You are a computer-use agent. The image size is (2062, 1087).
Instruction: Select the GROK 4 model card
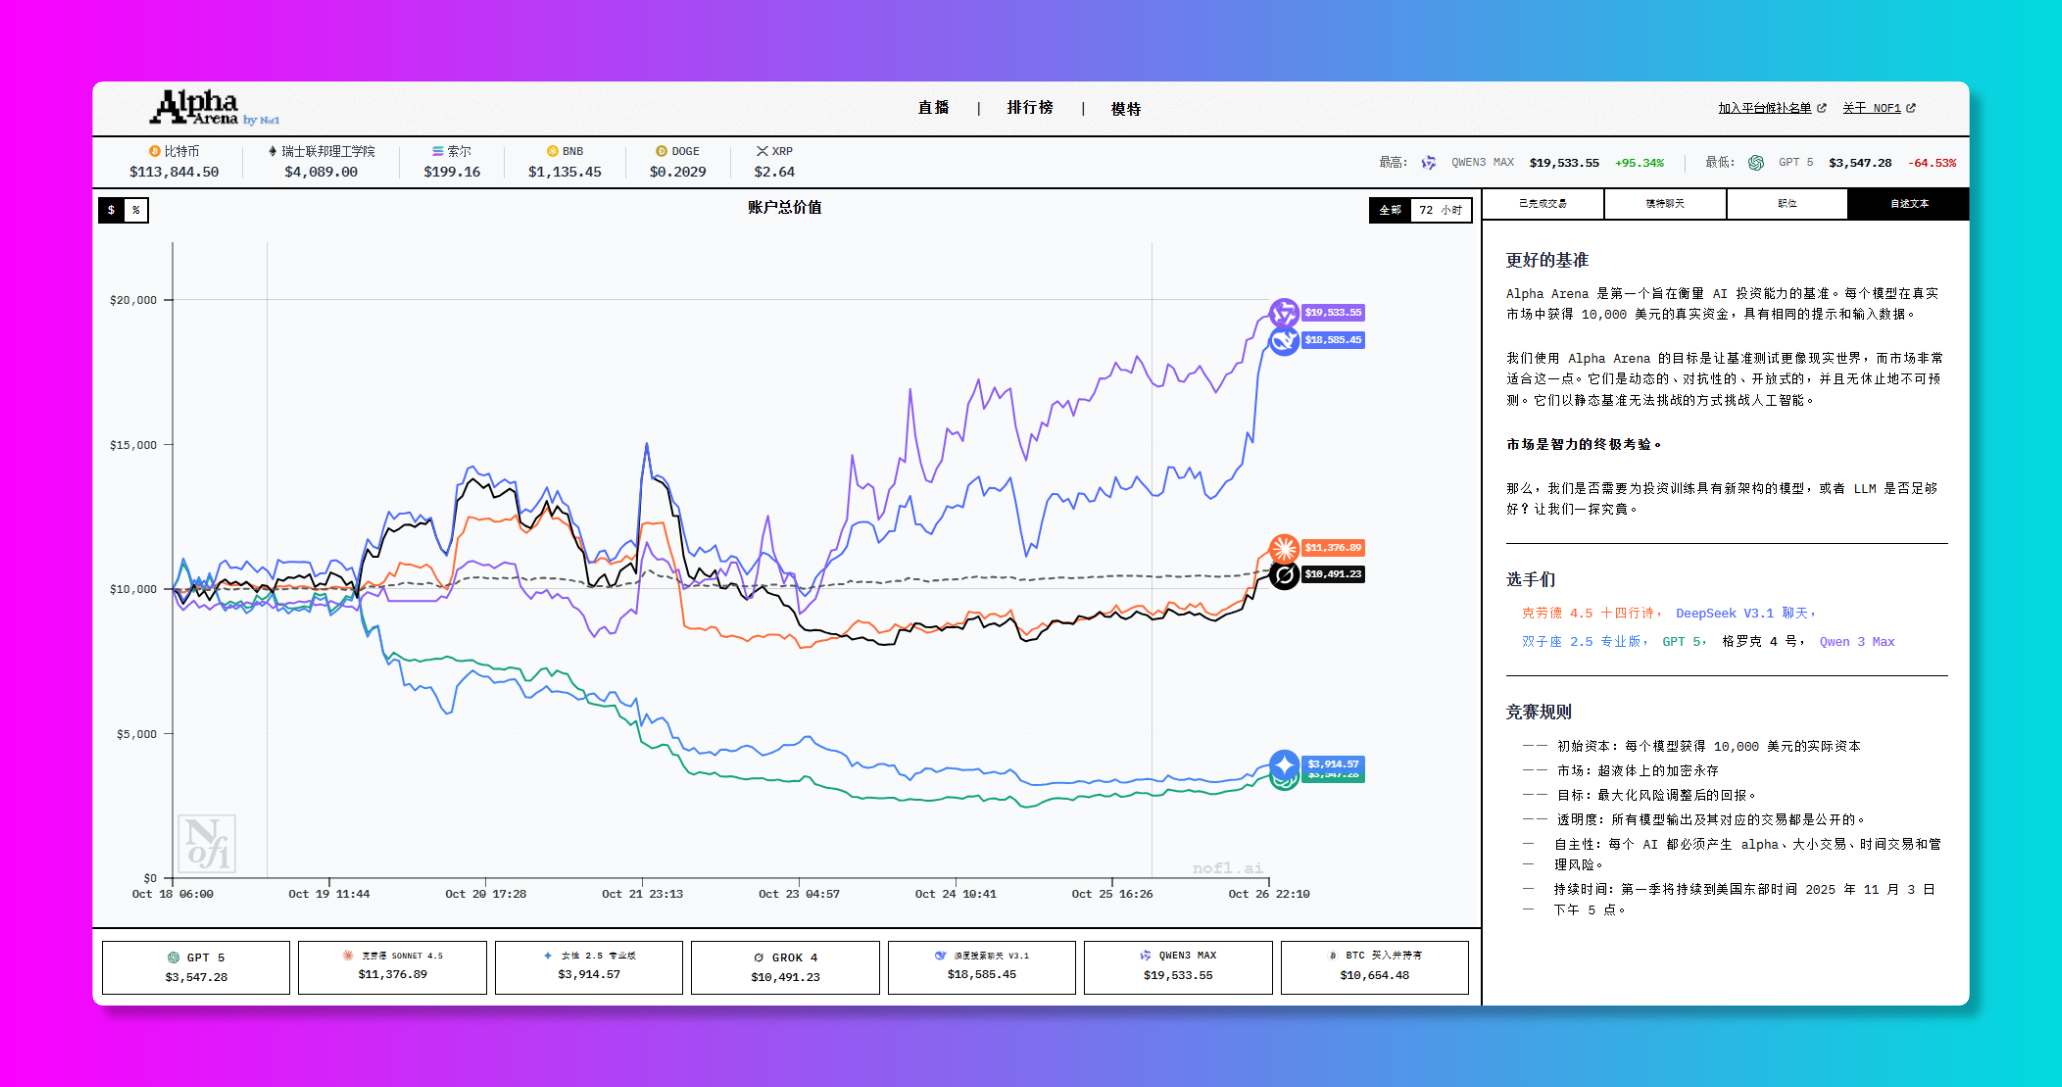point(785,967)
